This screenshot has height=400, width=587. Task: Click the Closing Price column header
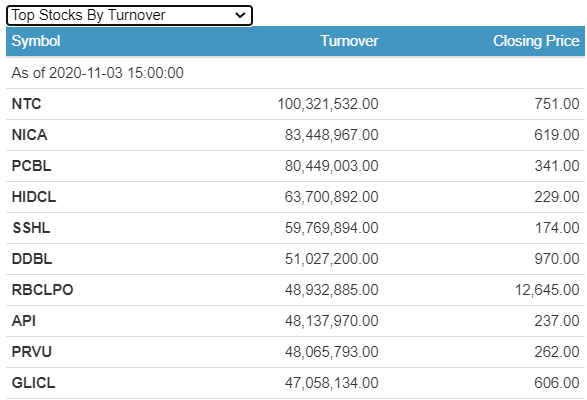[536, 41]
